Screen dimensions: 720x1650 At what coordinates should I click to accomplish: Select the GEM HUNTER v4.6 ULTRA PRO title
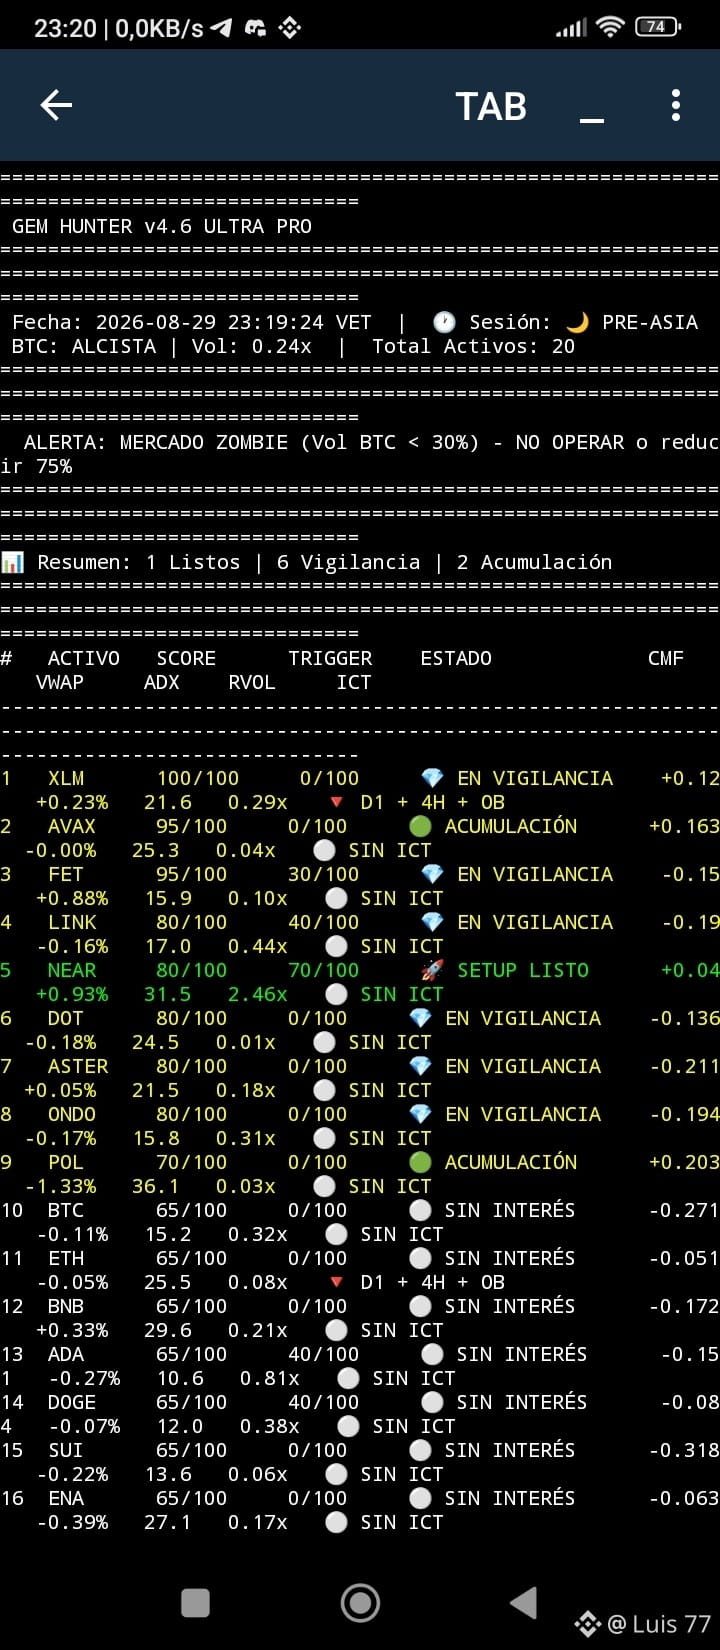[x=162, y=226]
